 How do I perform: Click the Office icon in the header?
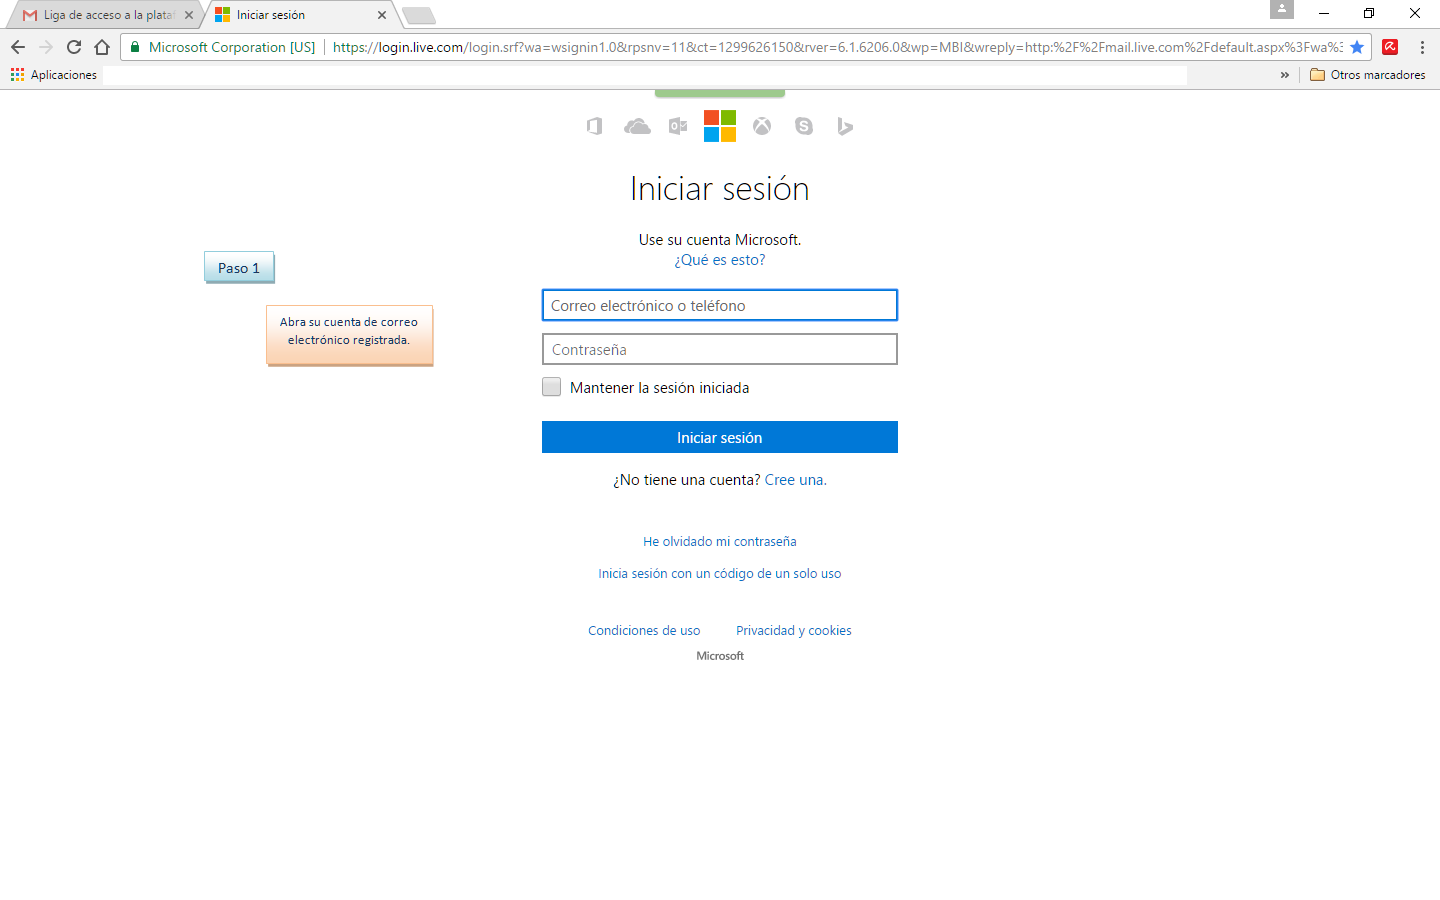(595, 126)
